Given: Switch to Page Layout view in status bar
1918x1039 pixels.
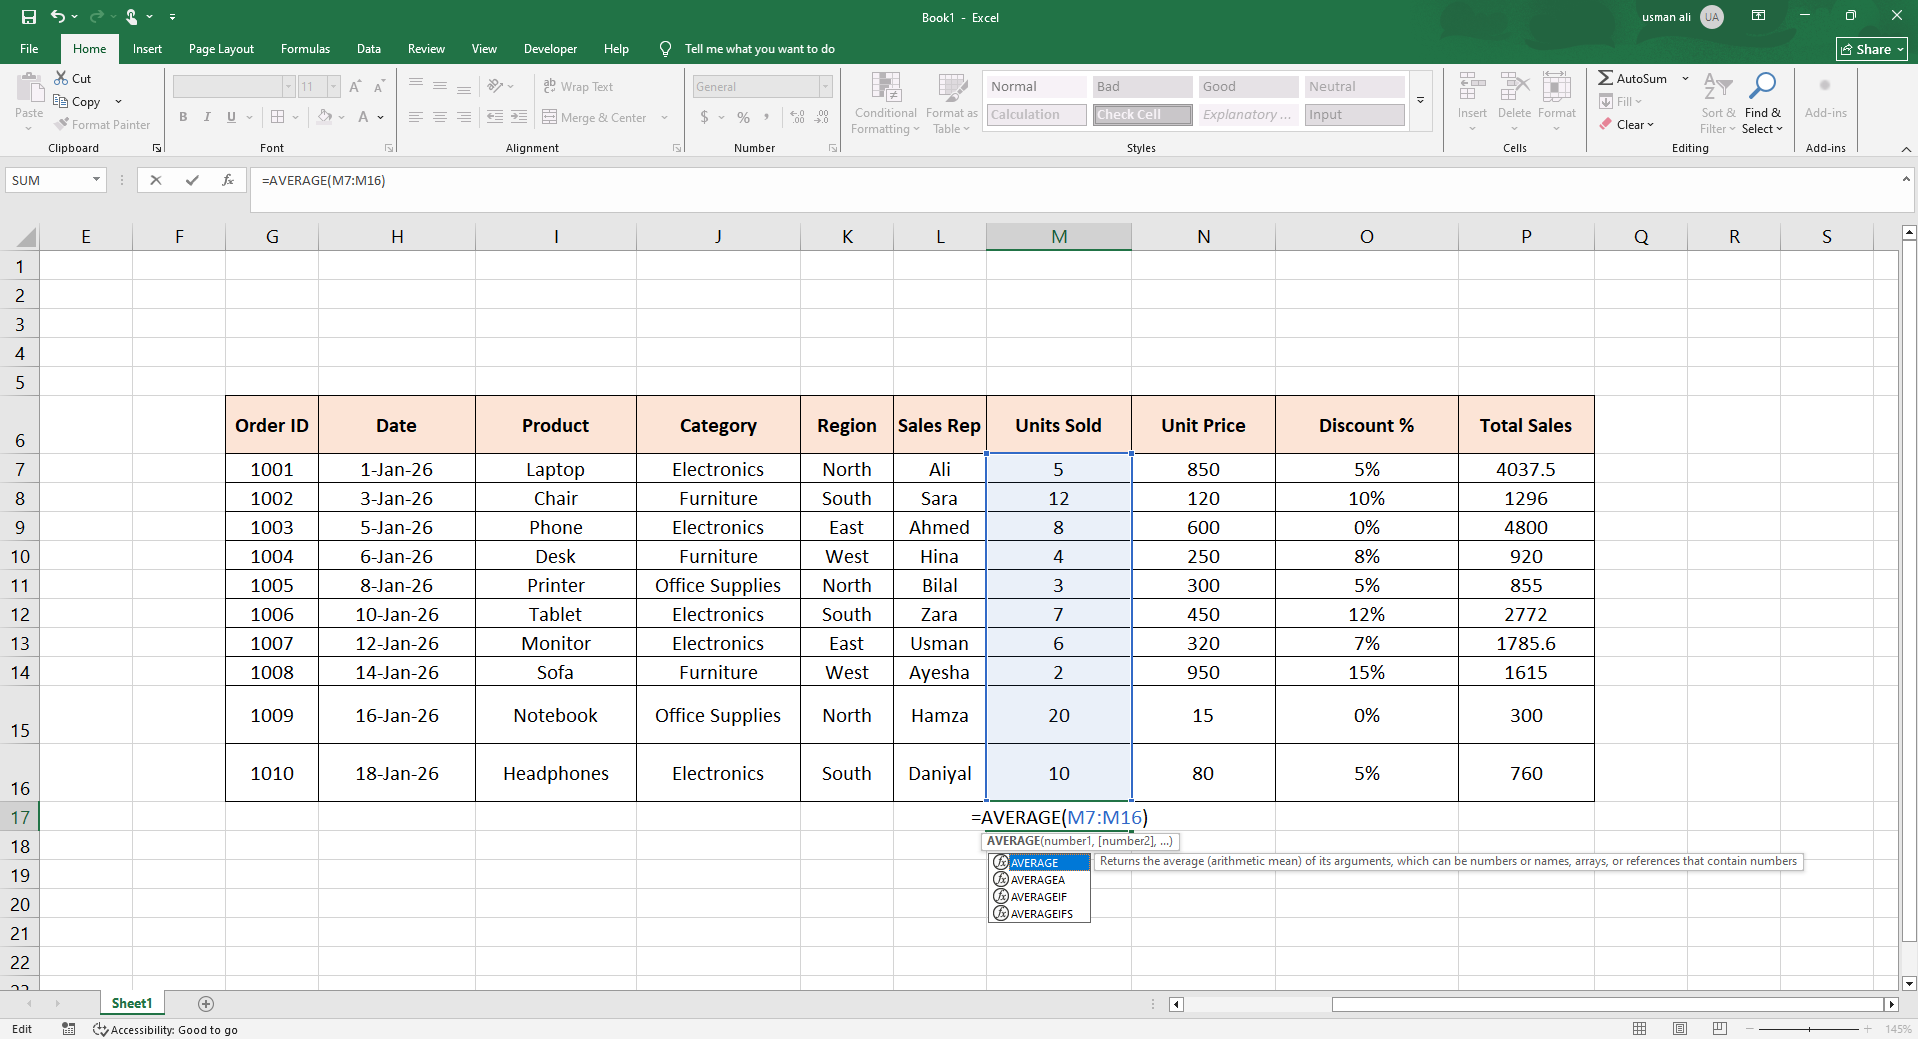Looking at the screenshot, I should coord(1680,1028).
